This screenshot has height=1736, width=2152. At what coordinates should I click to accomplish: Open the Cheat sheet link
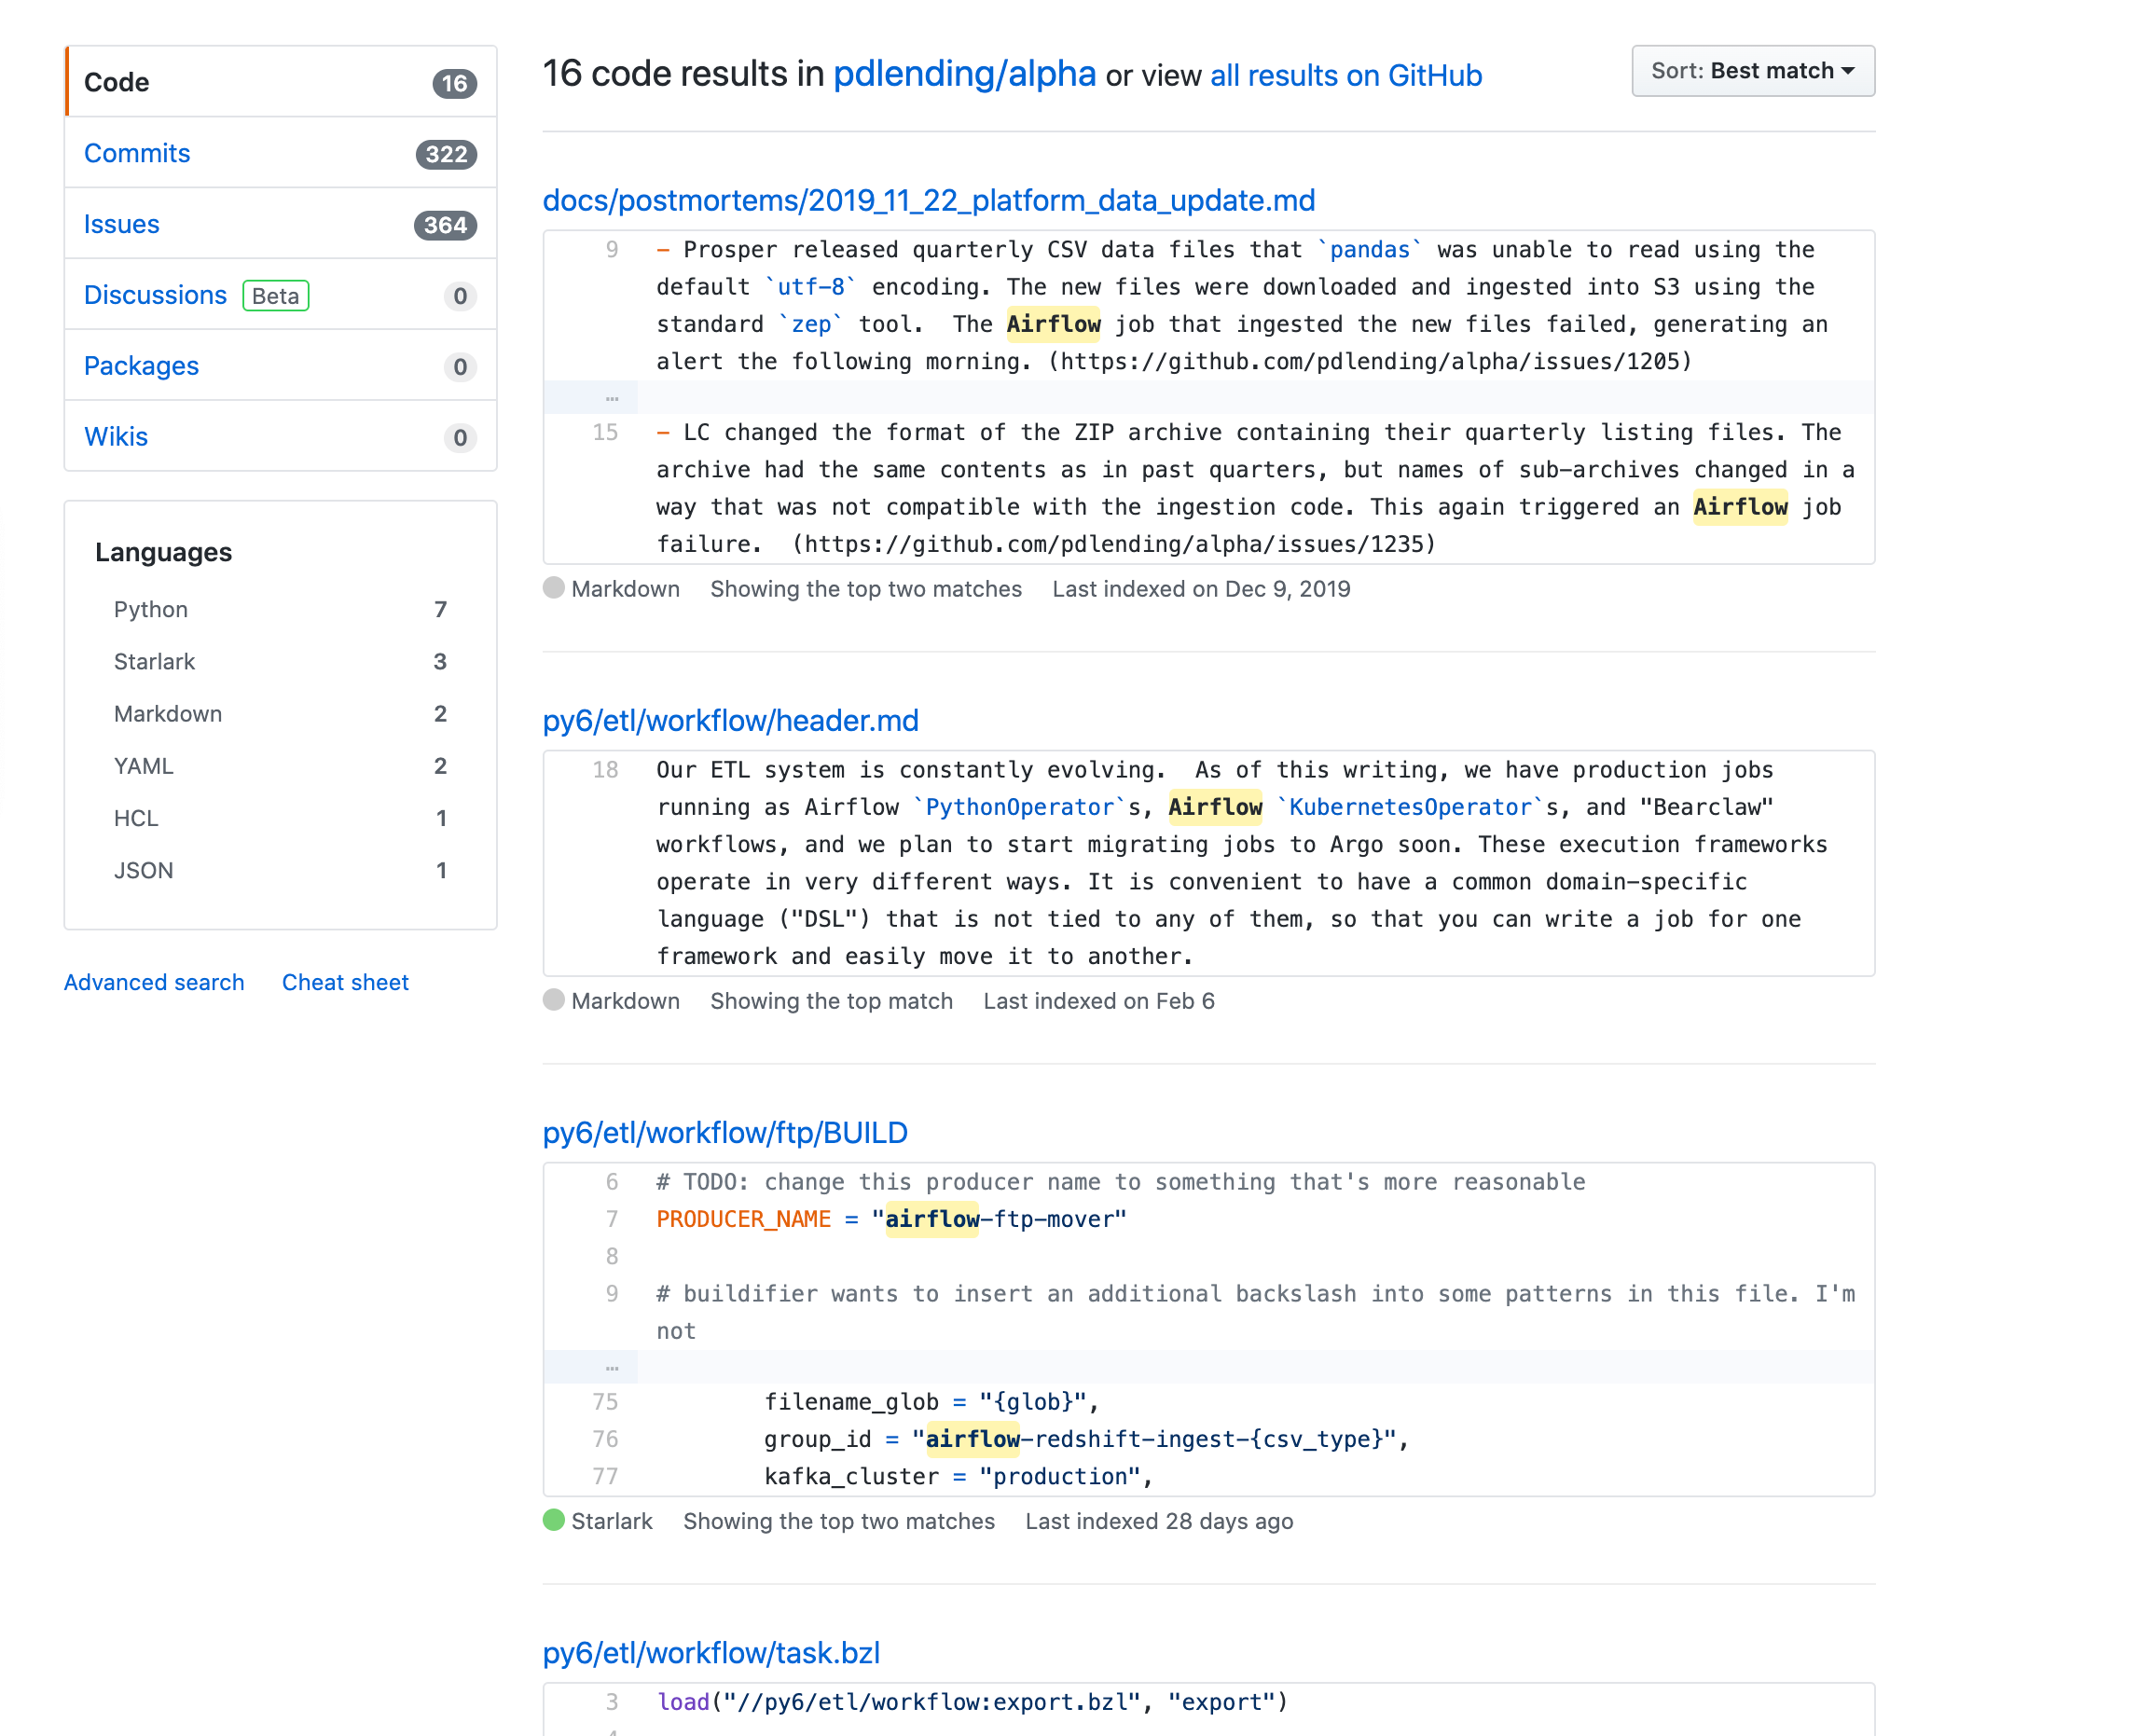(x=345, y=982)
